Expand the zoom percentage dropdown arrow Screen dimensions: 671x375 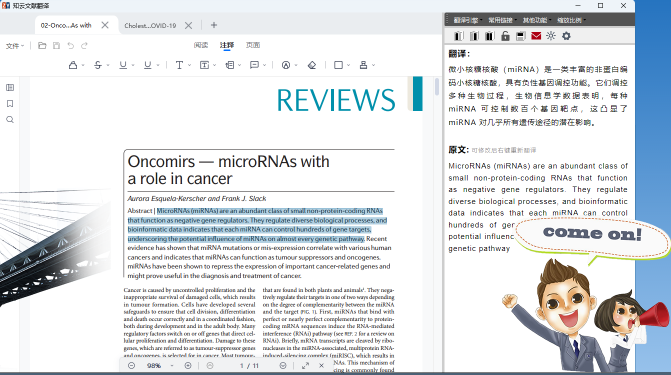click(x=172, y=366)
